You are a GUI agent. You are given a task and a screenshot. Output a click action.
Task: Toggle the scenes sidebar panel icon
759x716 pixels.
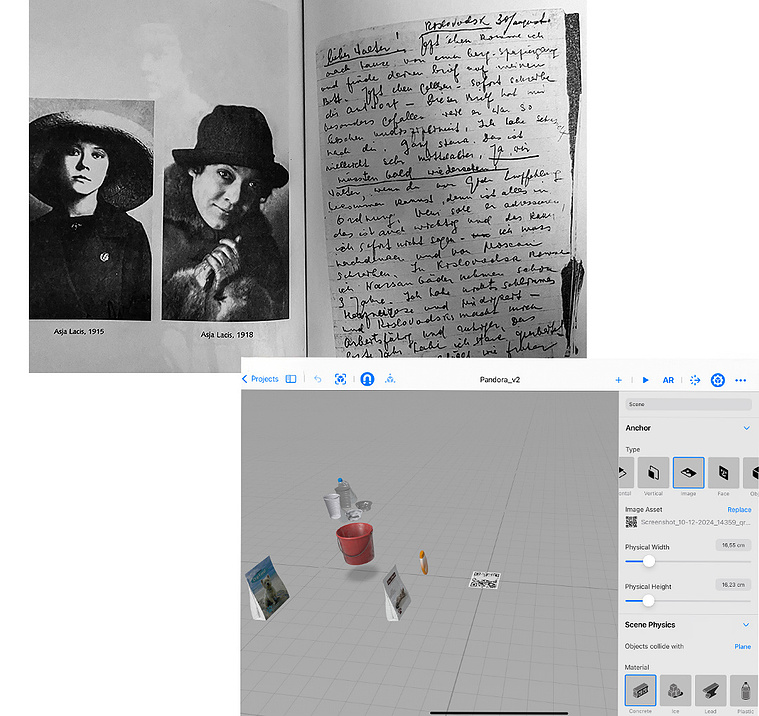click(x=291, y=379)
